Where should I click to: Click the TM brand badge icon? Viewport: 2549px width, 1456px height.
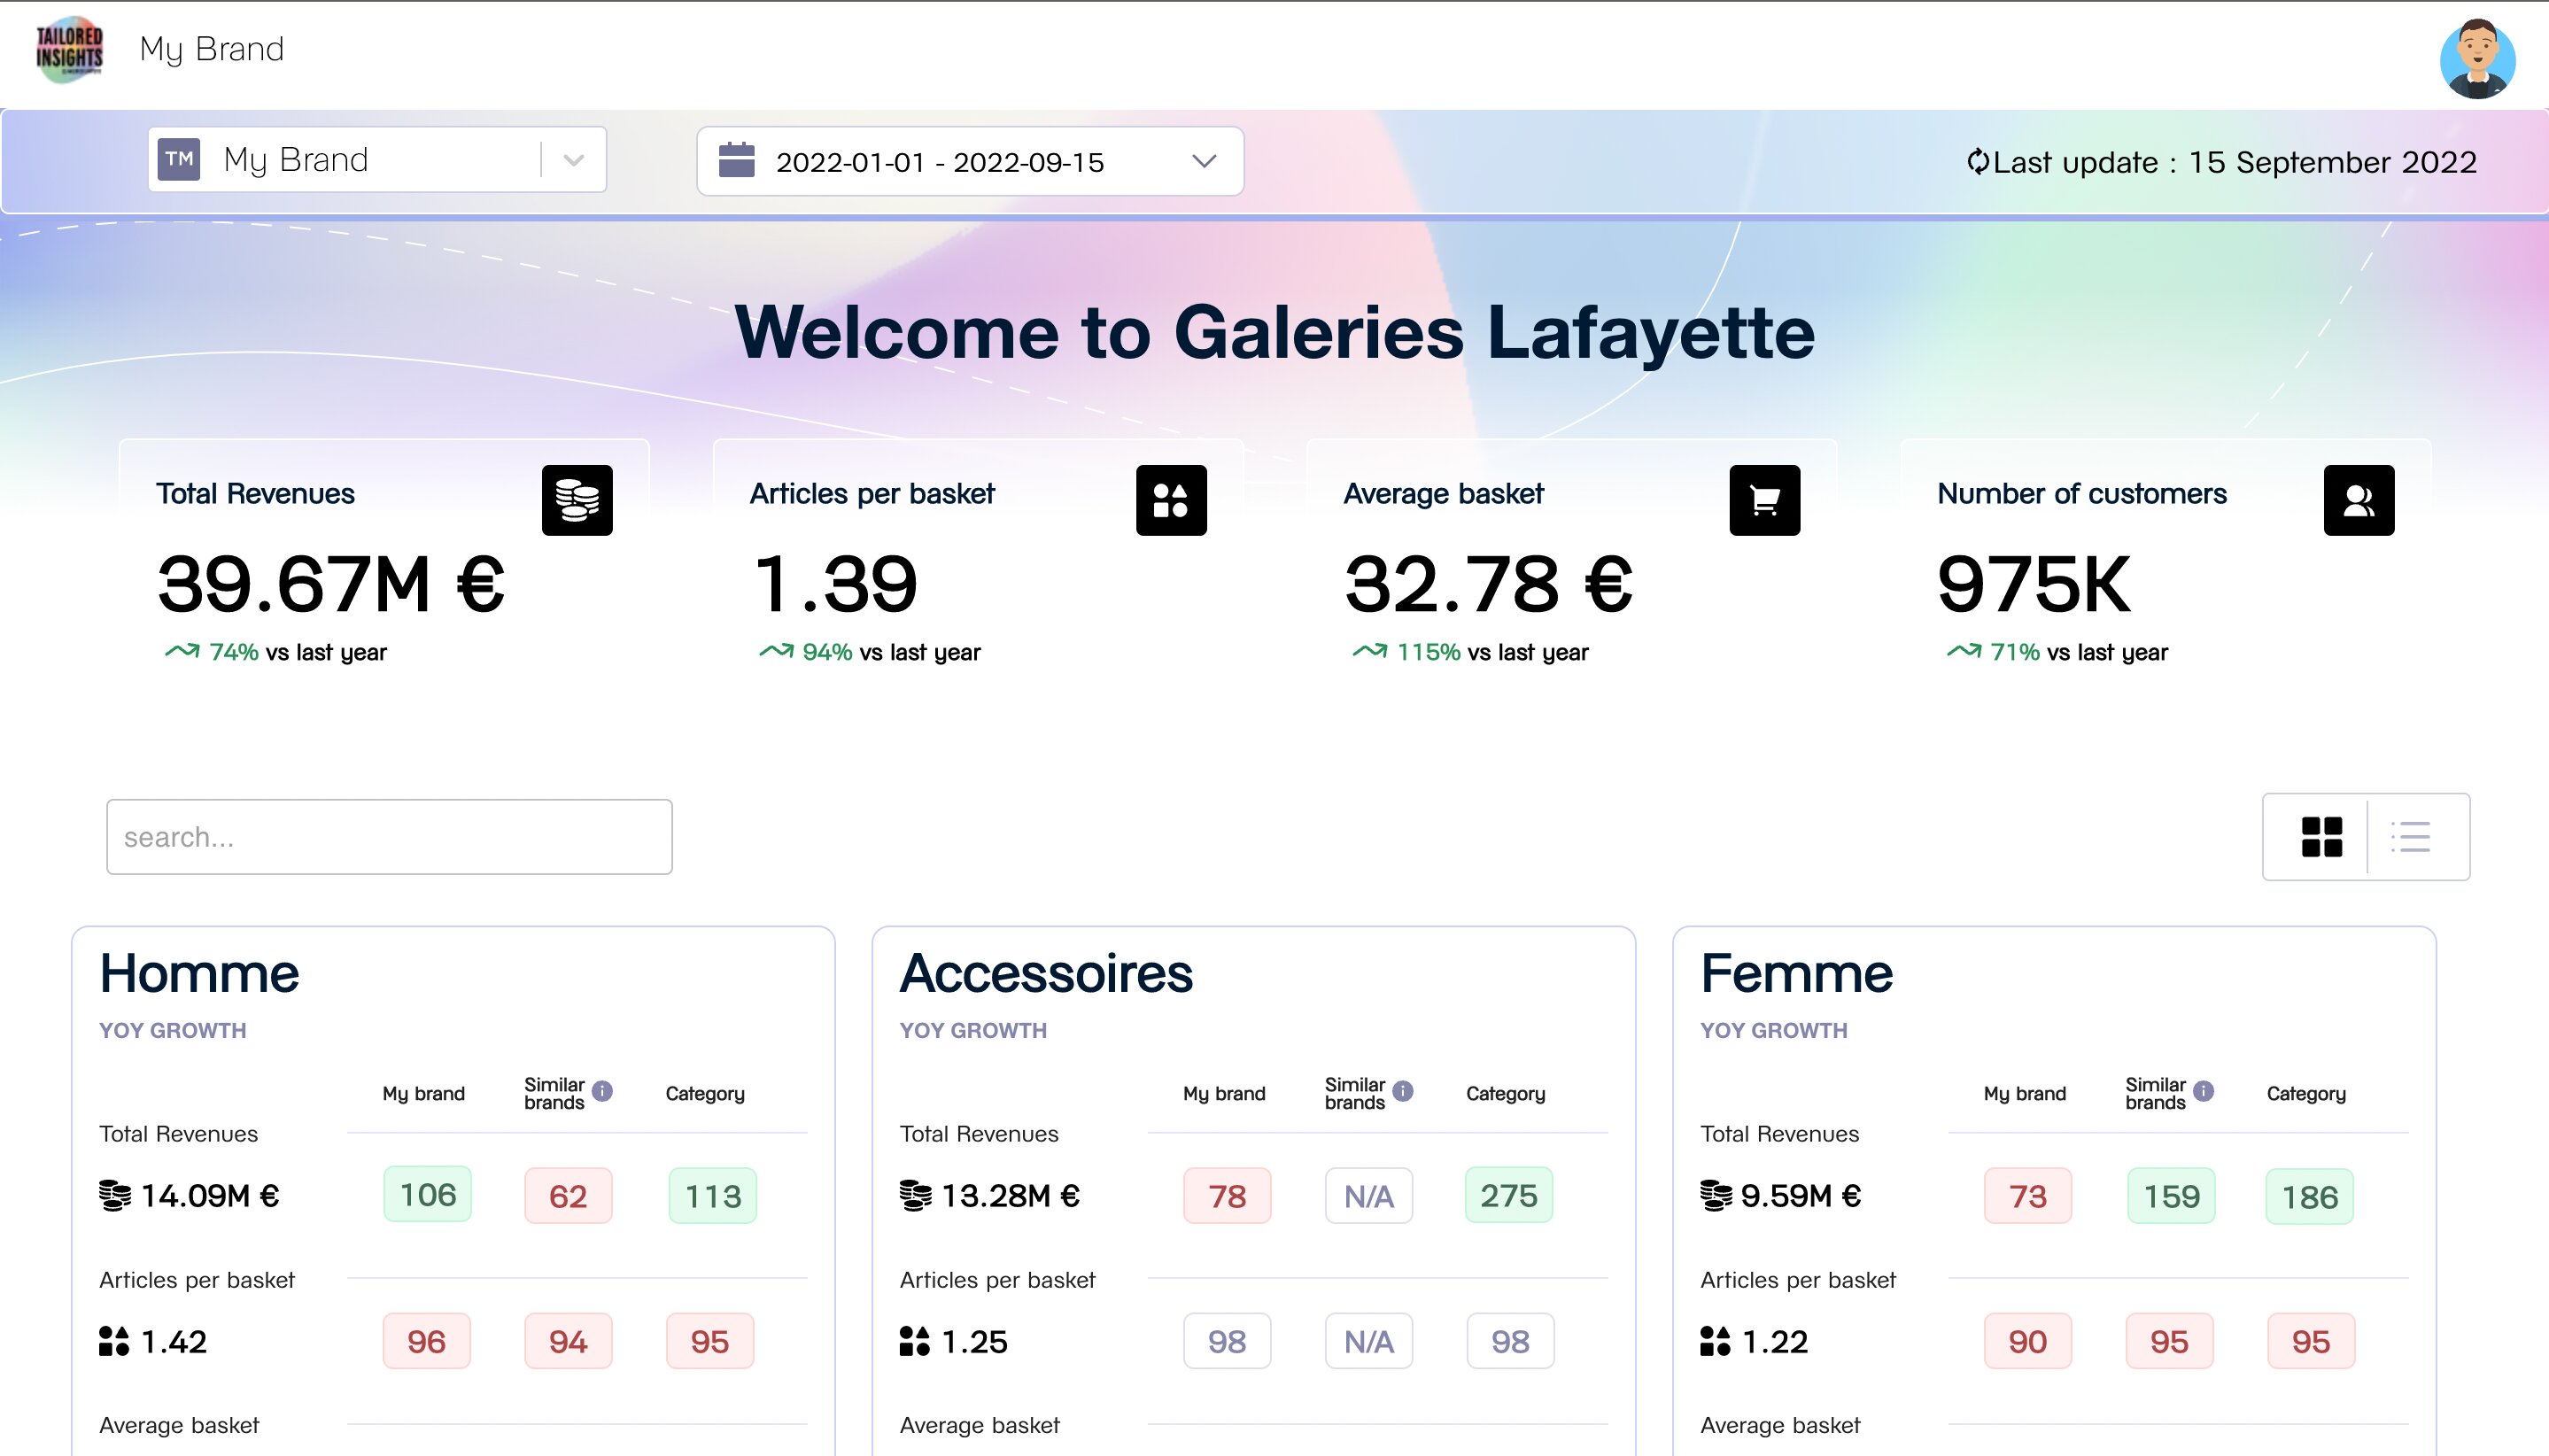pyautogui.click(x=179, y=159)
